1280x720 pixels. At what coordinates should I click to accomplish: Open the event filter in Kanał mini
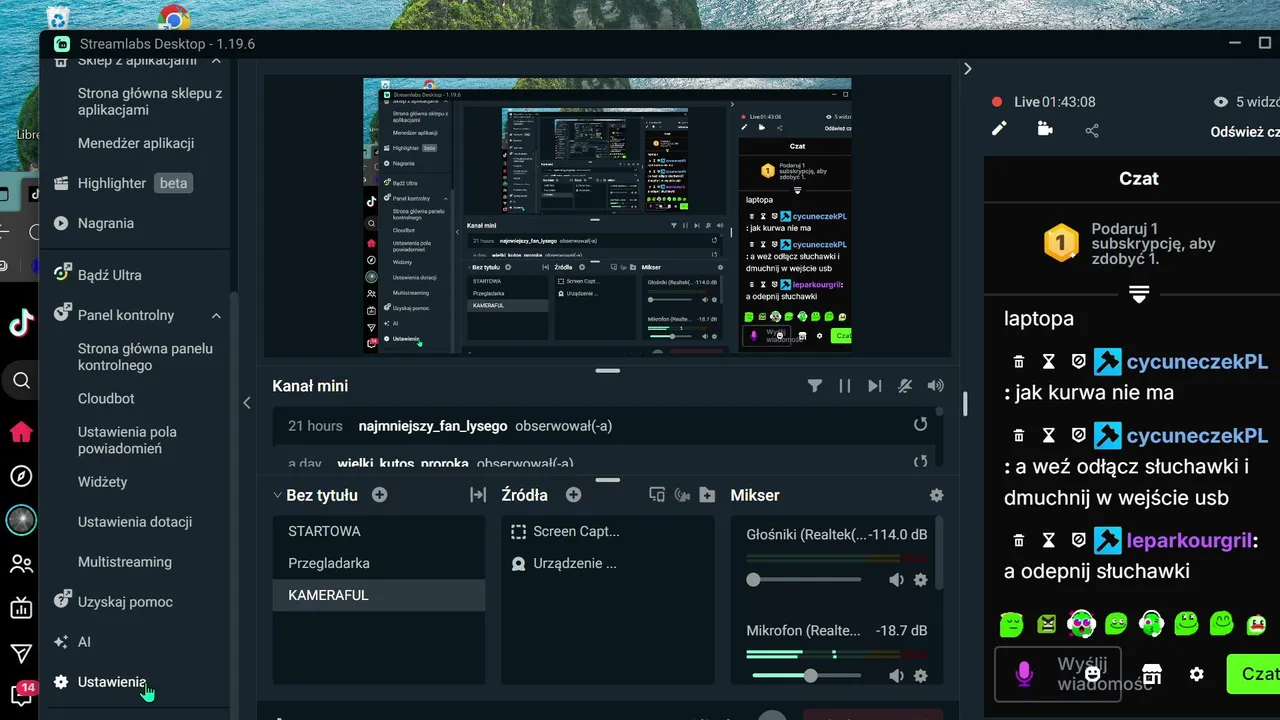coord(815,386)
